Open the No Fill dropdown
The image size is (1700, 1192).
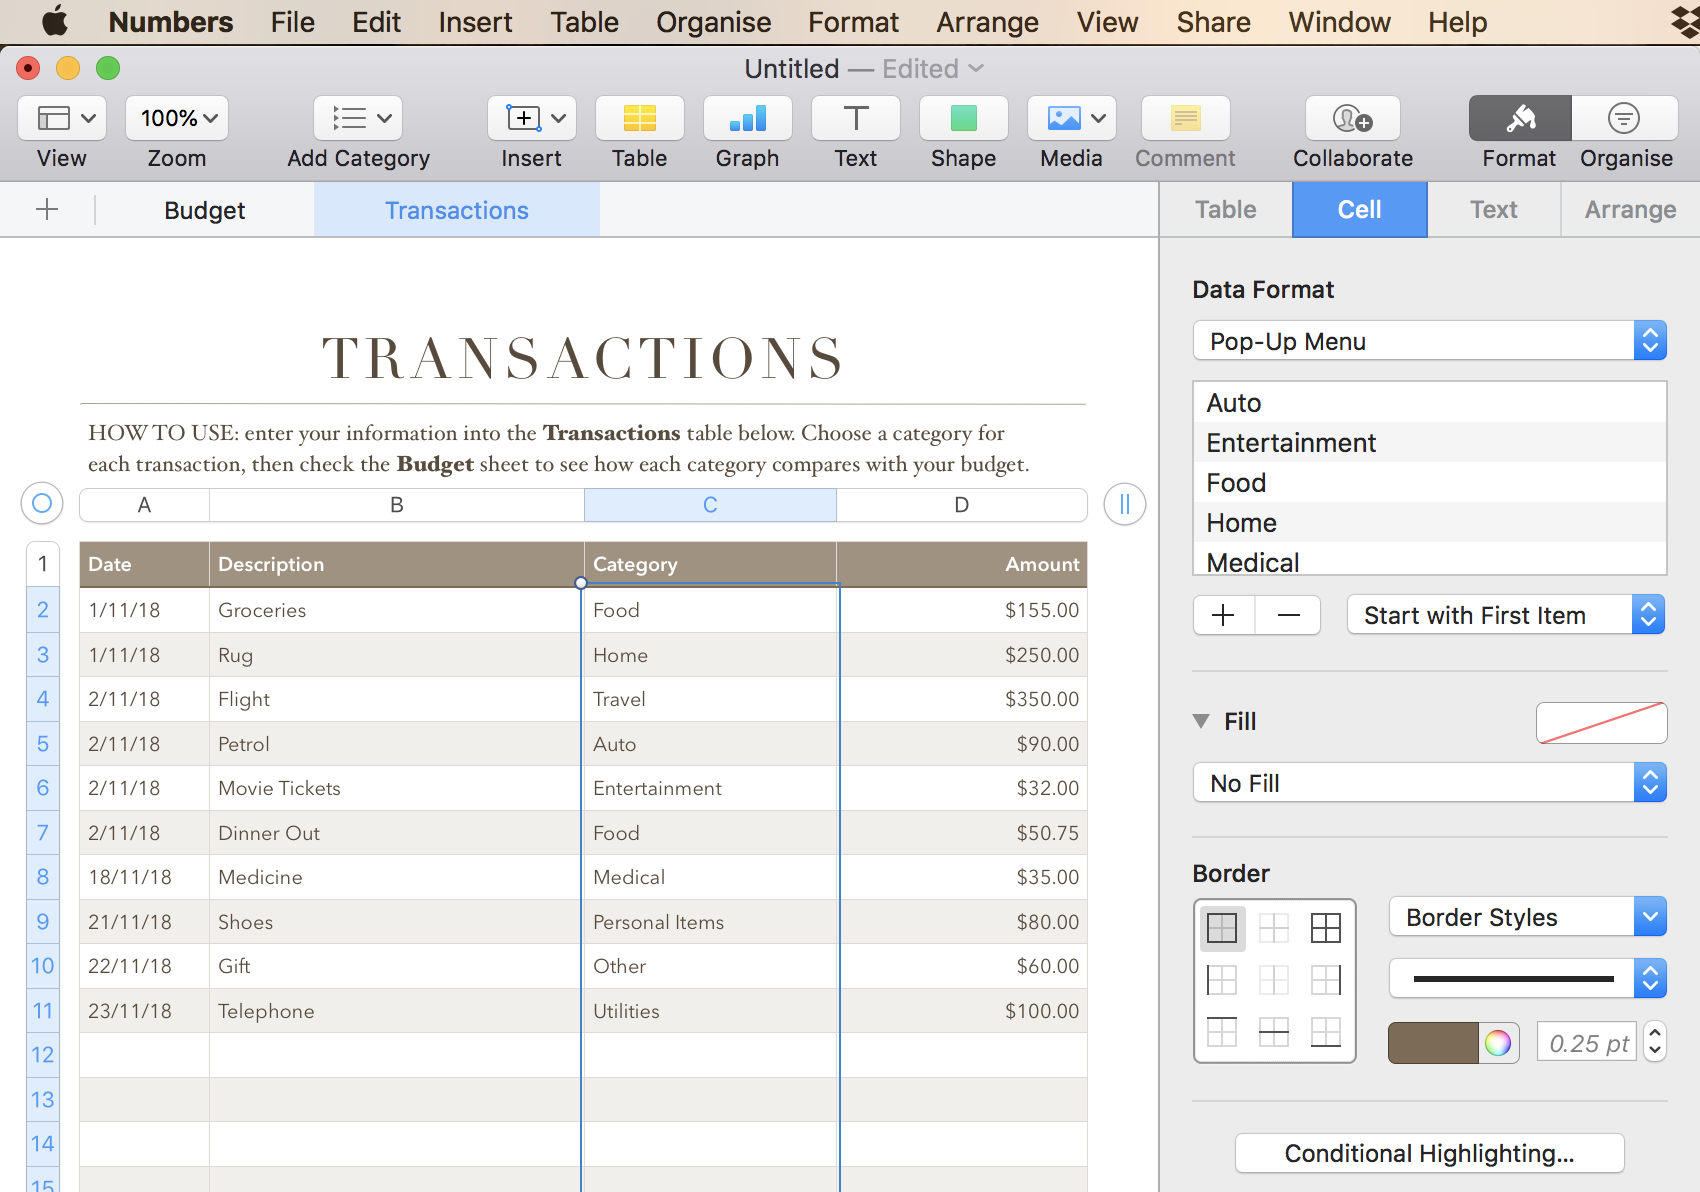coord(1430,783)
